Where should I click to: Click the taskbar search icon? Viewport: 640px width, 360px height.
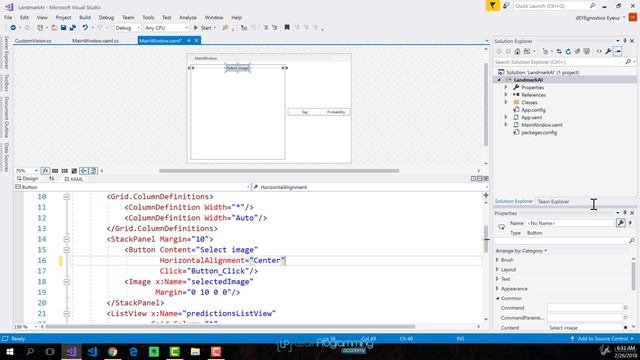pyautogui.click(x=30, y=351)
